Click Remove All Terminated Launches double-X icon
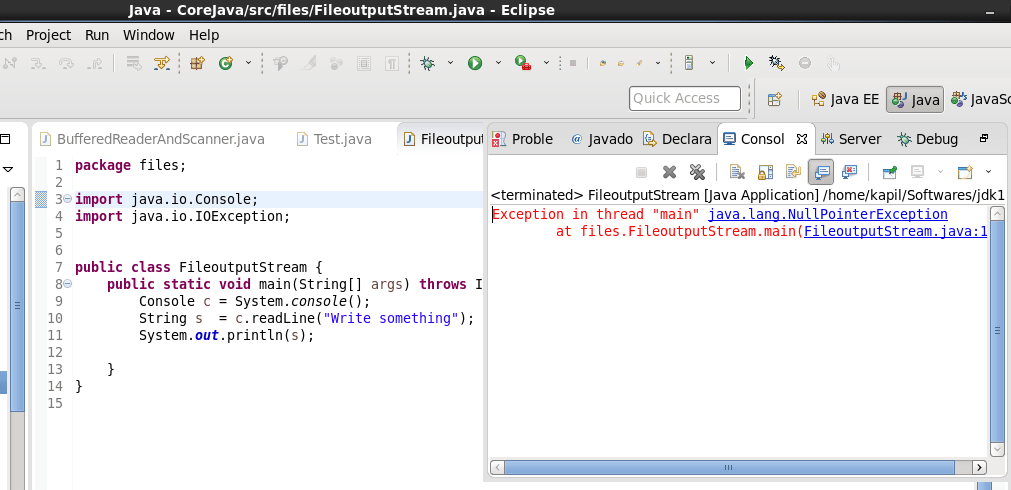Screen dimensions: 1011x490 [x=697, y=172]
